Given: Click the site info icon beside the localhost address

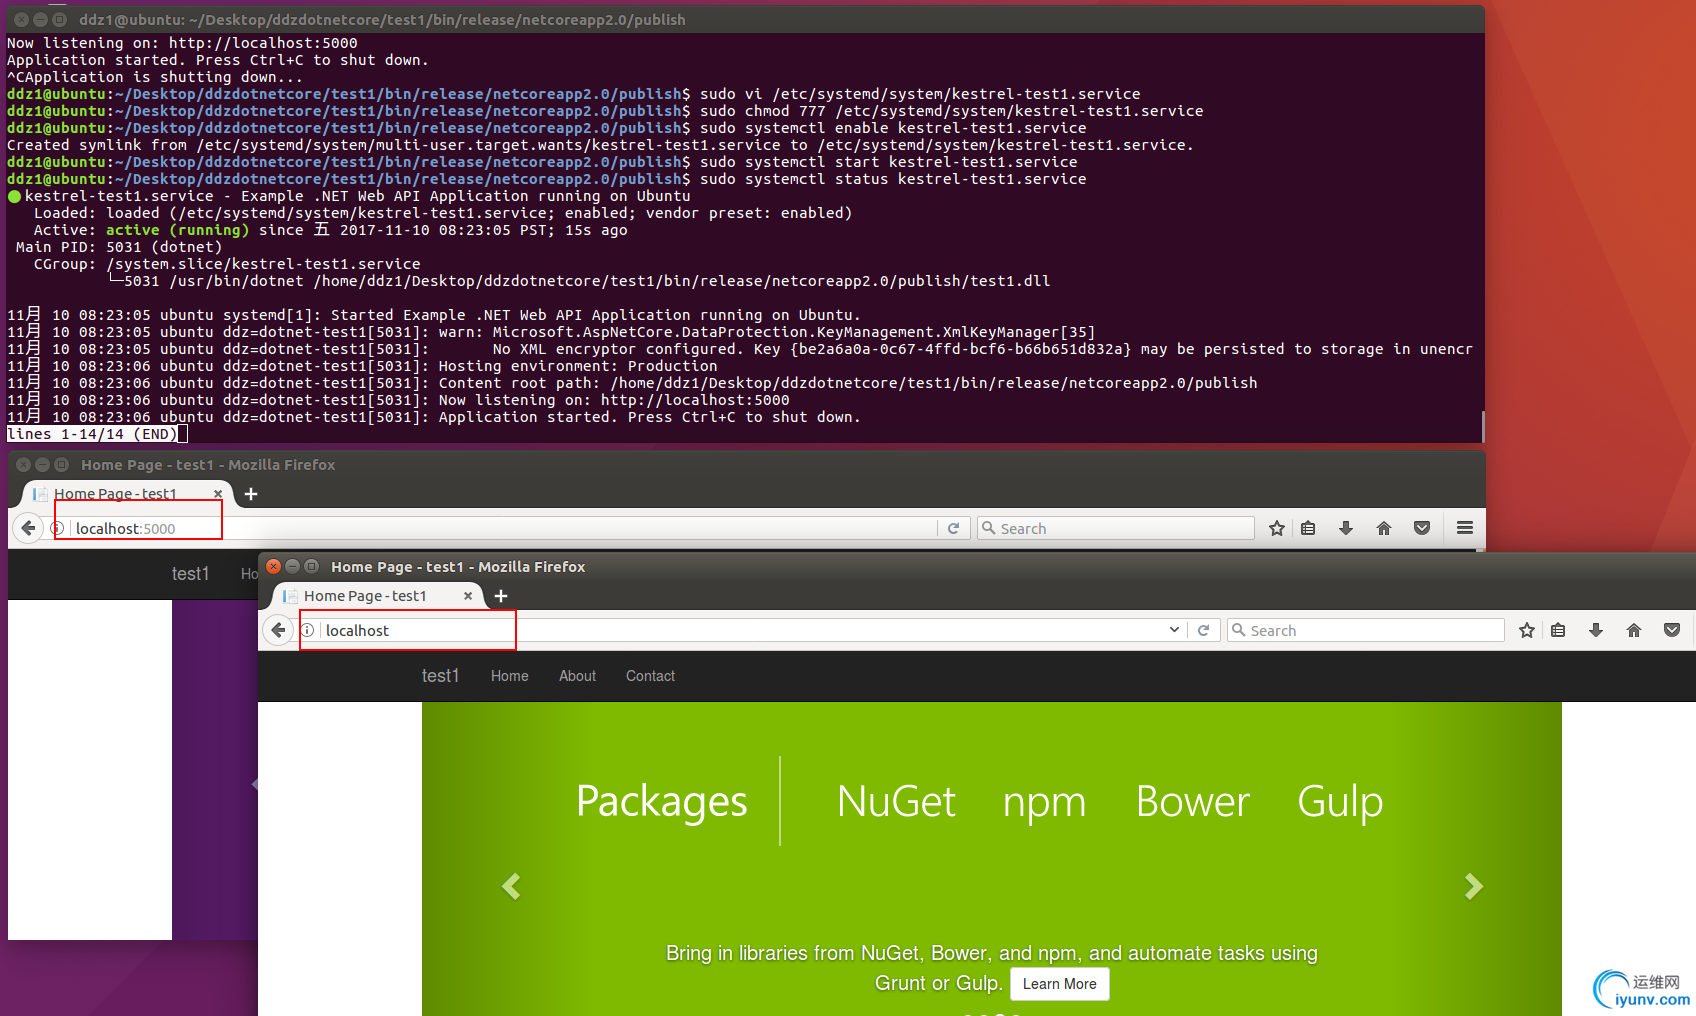Looking at the screenshot, I should pos(308,630).
